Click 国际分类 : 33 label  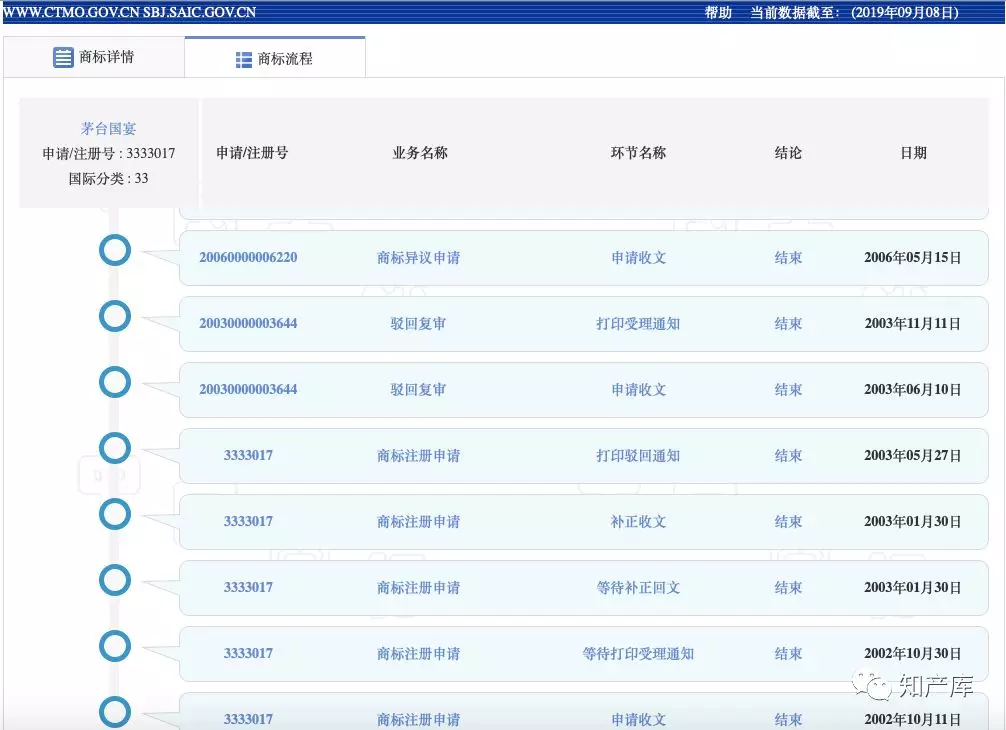(x=108, y=178)
